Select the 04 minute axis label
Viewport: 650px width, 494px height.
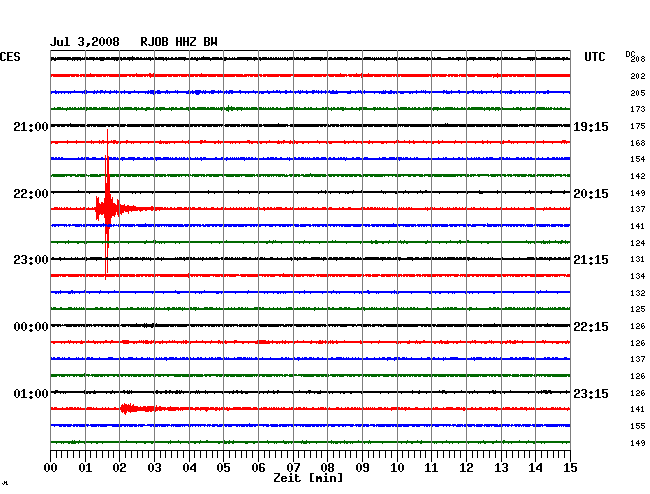point(189,467)
